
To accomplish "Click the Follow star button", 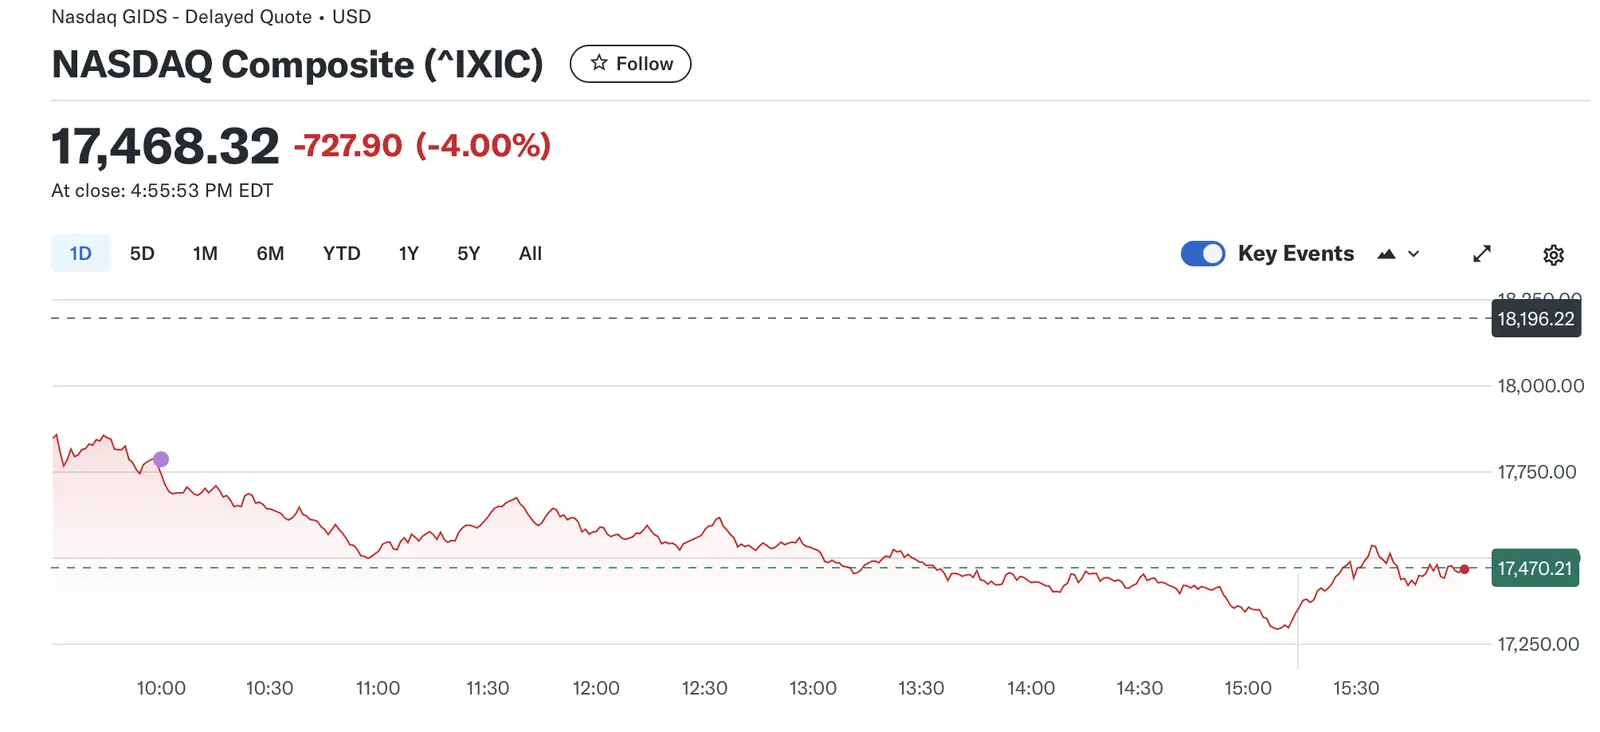I will tap(630, 64).
